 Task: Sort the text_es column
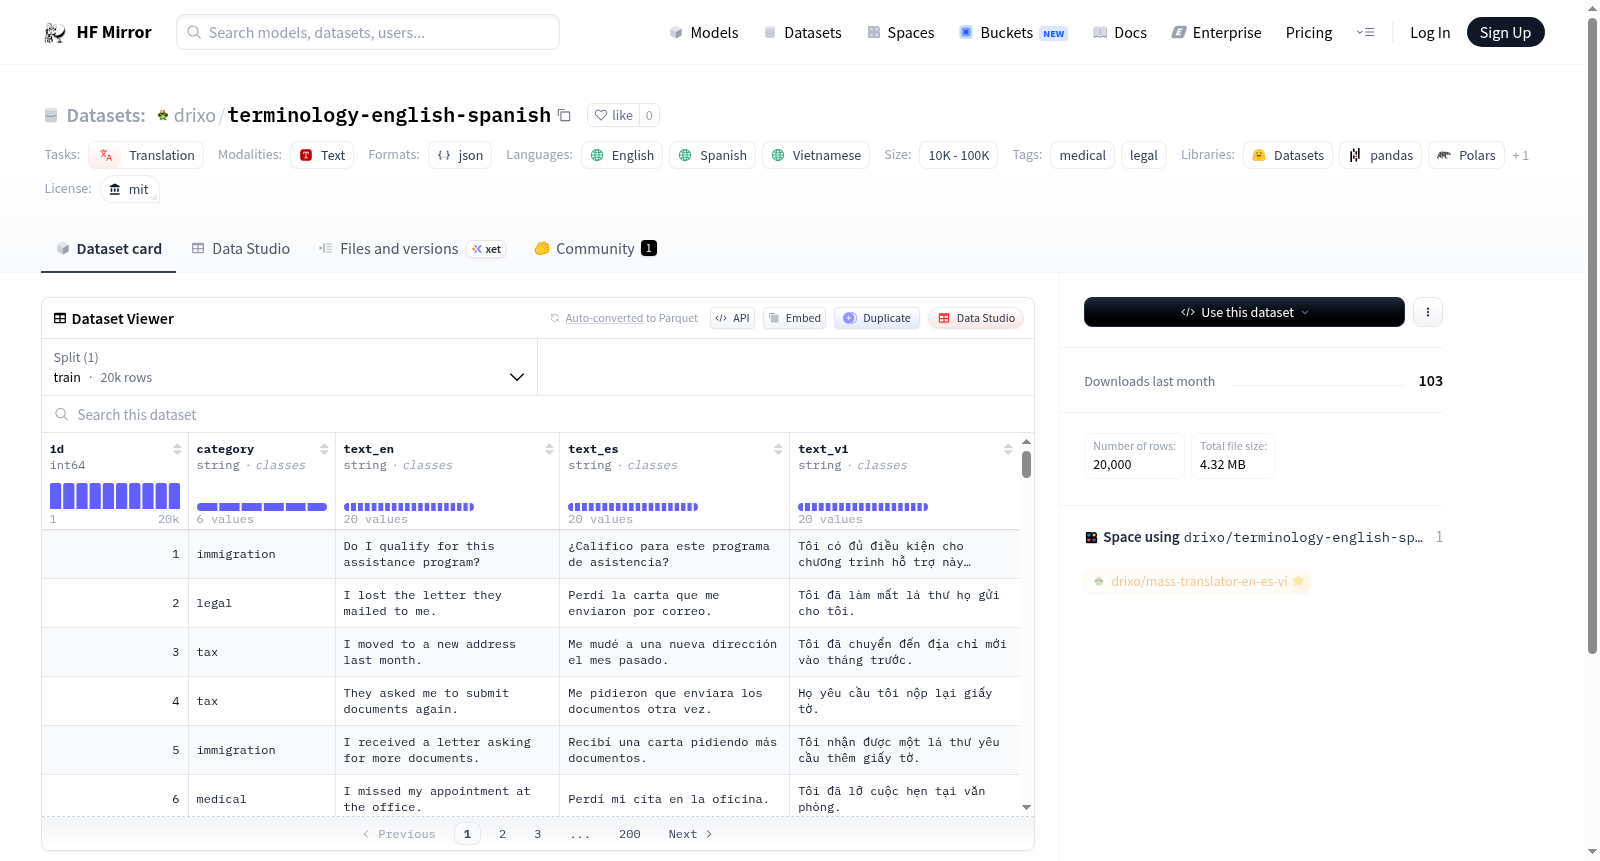click(x=778, y=449)
